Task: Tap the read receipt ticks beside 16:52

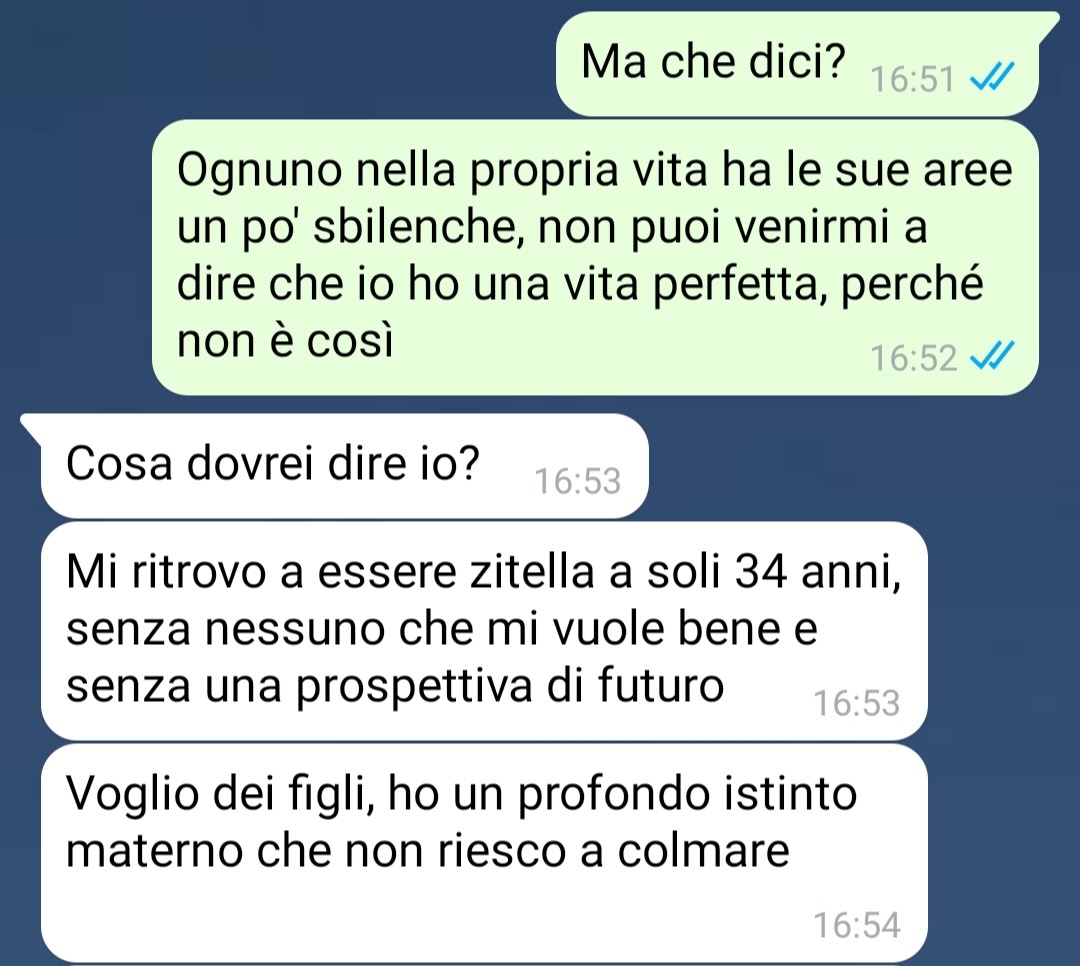Action: coord(992,356)
